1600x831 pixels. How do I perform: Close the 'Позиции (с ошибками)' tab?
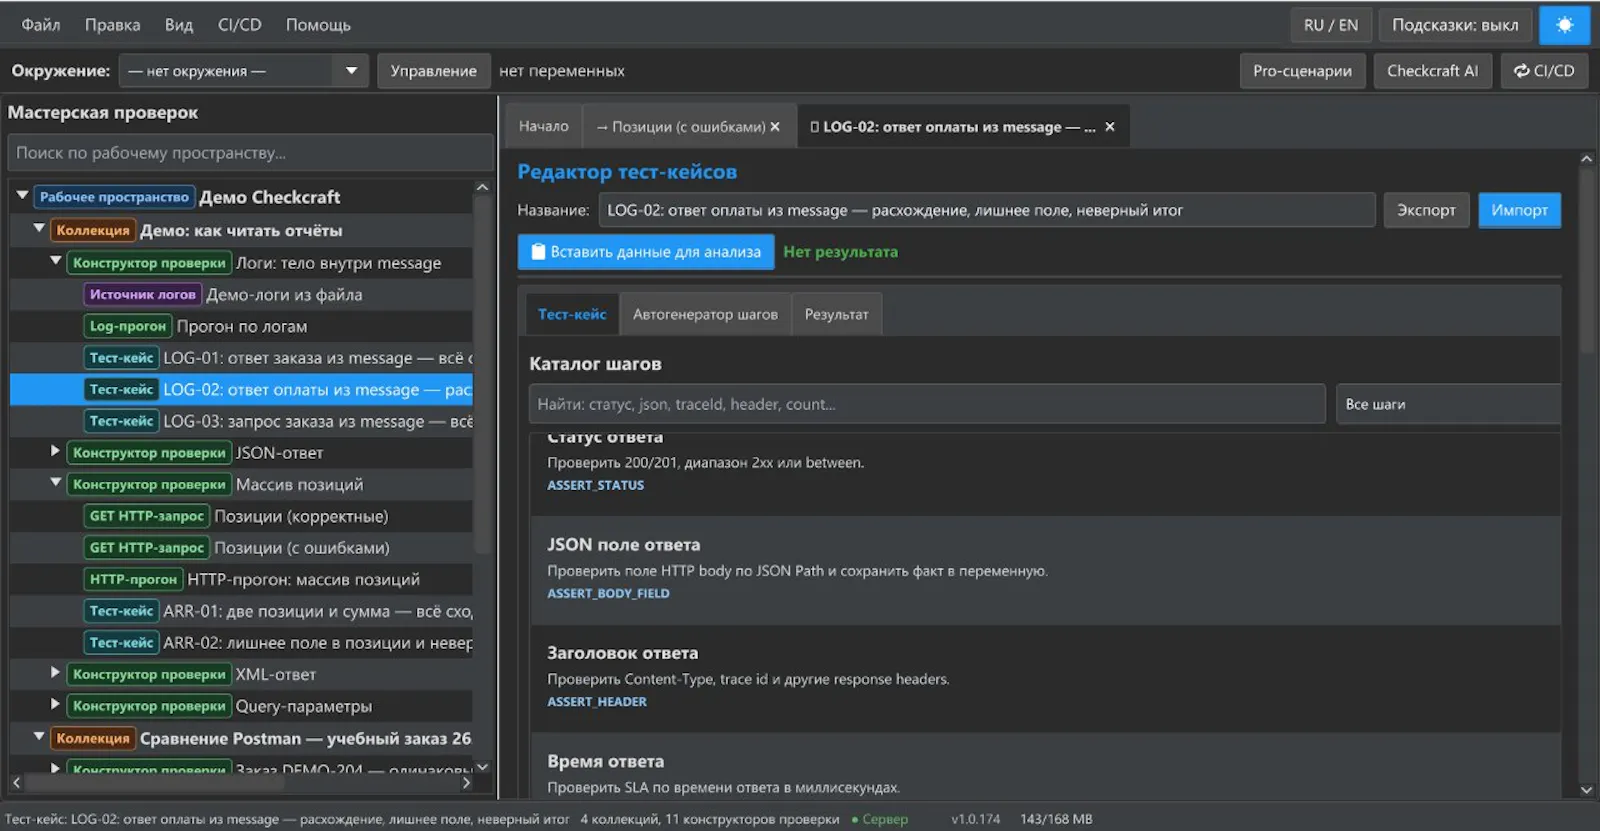[775, 127]
